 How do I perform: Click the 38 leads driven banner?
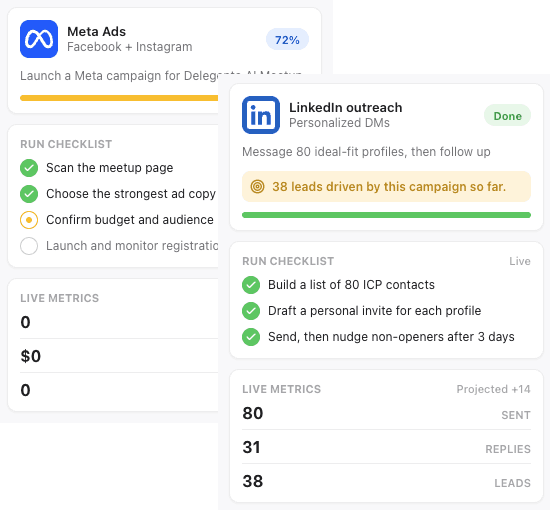[386, 187]
